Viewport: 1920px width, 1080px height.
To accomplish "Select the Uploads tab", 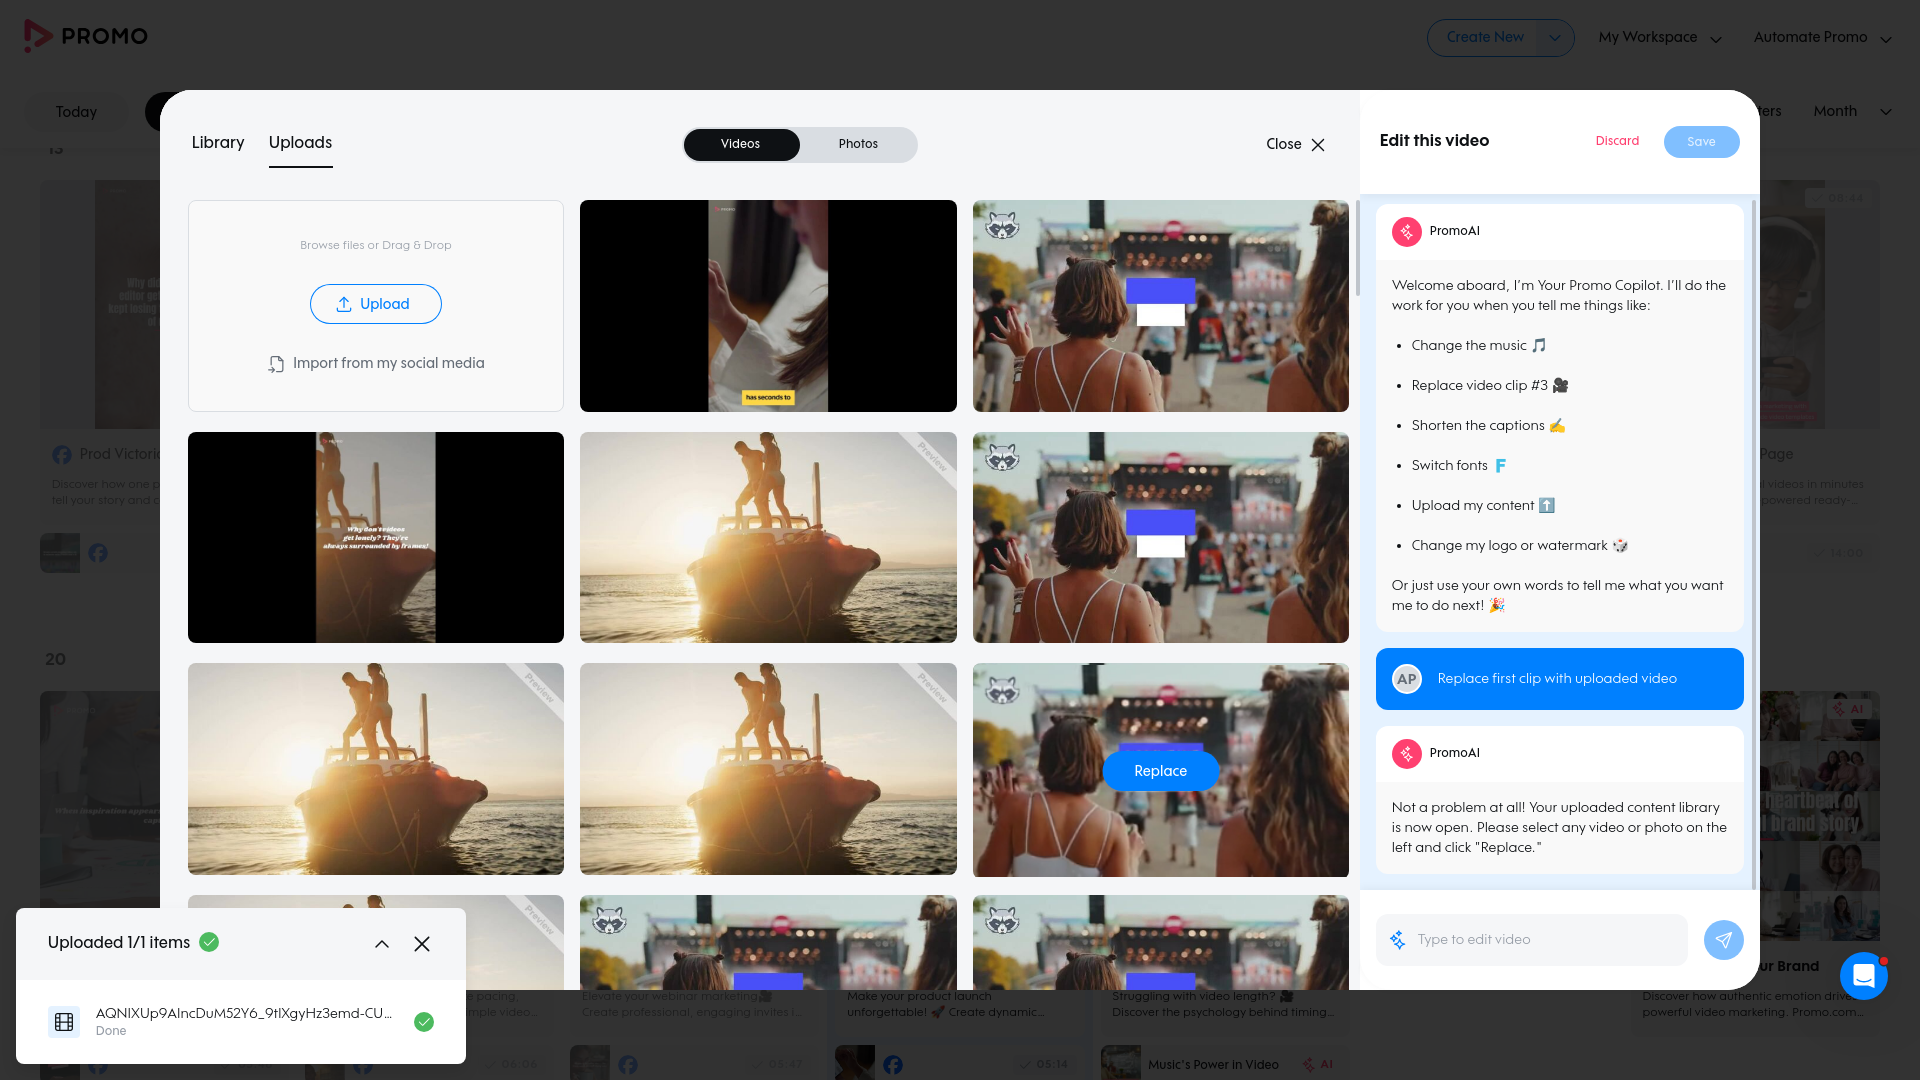I will tap(300, 143).
